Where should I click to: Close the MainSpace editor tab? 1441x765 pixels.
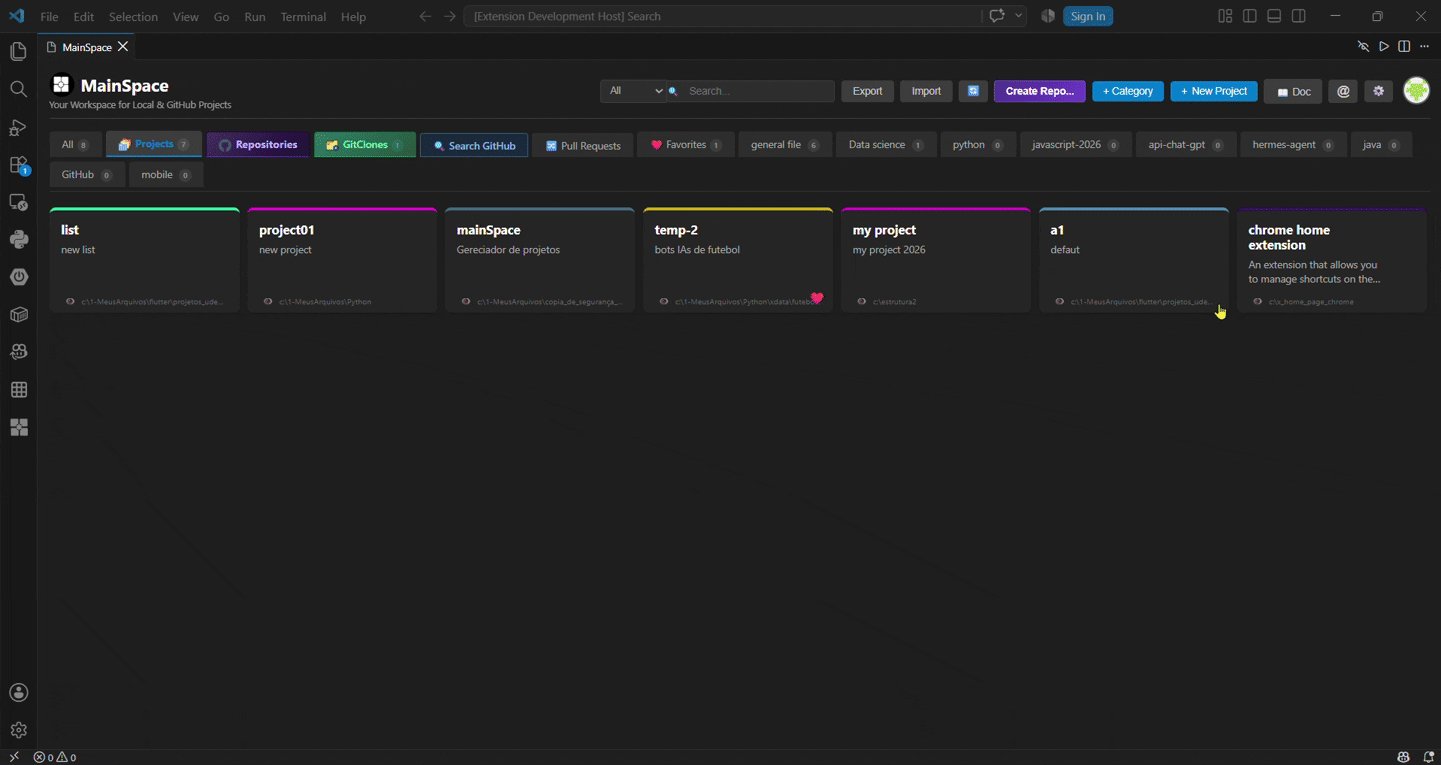click(x=123, y=47)
